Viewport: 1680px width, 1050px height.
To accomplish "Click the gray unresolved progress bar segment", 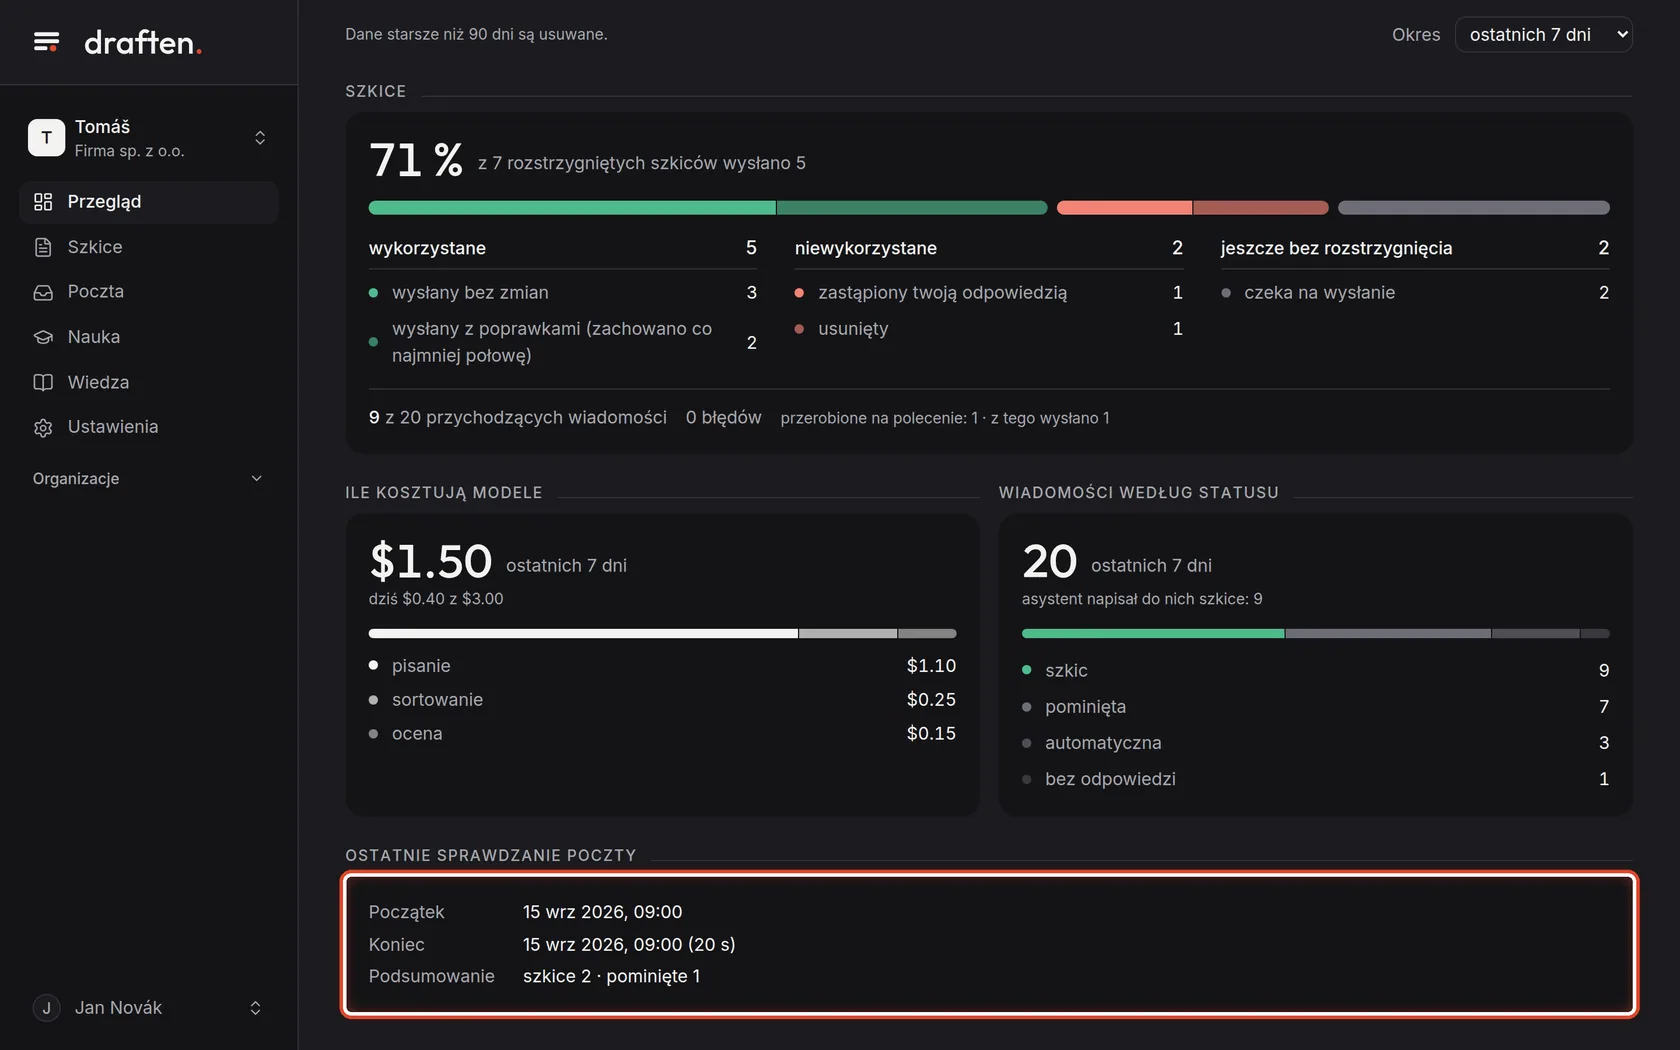I will point(1474,208).
